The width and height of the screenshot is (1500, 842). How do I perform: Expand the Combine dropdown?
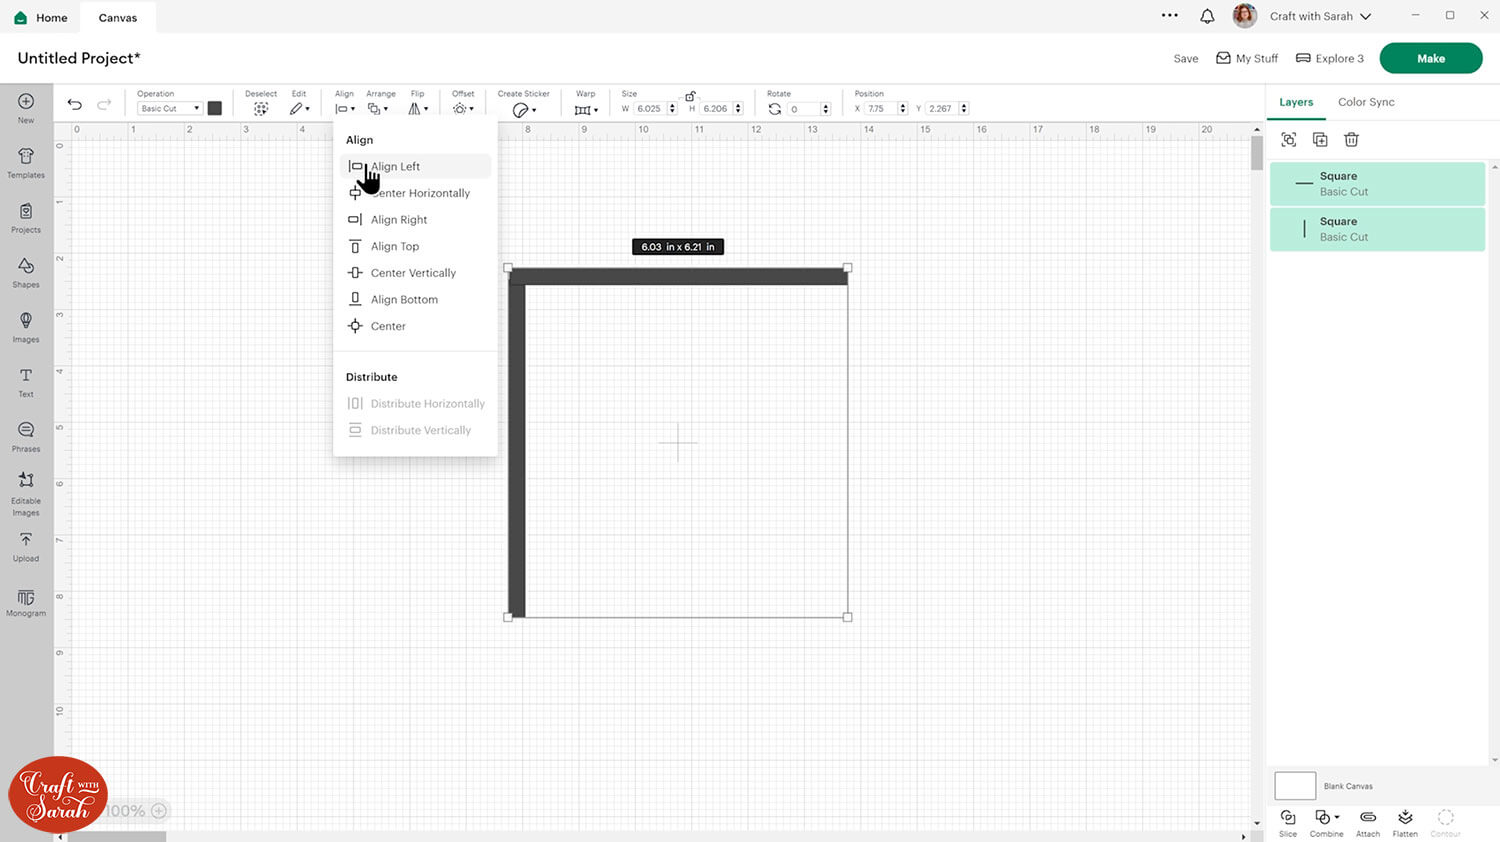1327,823
